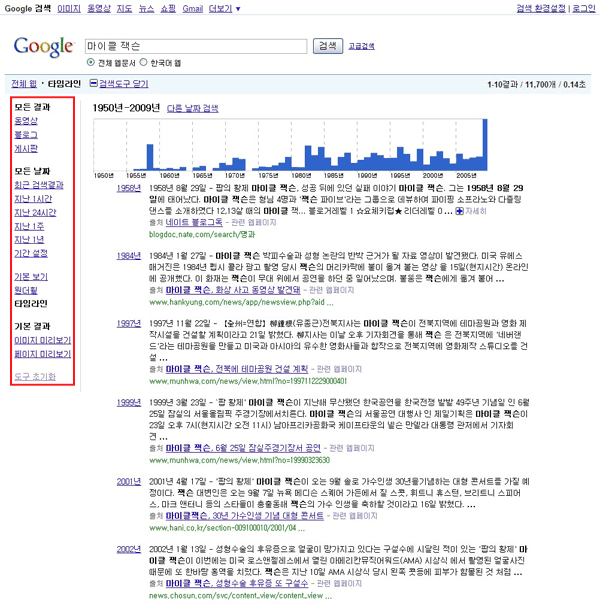Image resolution: width=600 pixels, height=606 pixels.
Task: Close search tools via 검색도구 닫기
Action: [124, 83]
